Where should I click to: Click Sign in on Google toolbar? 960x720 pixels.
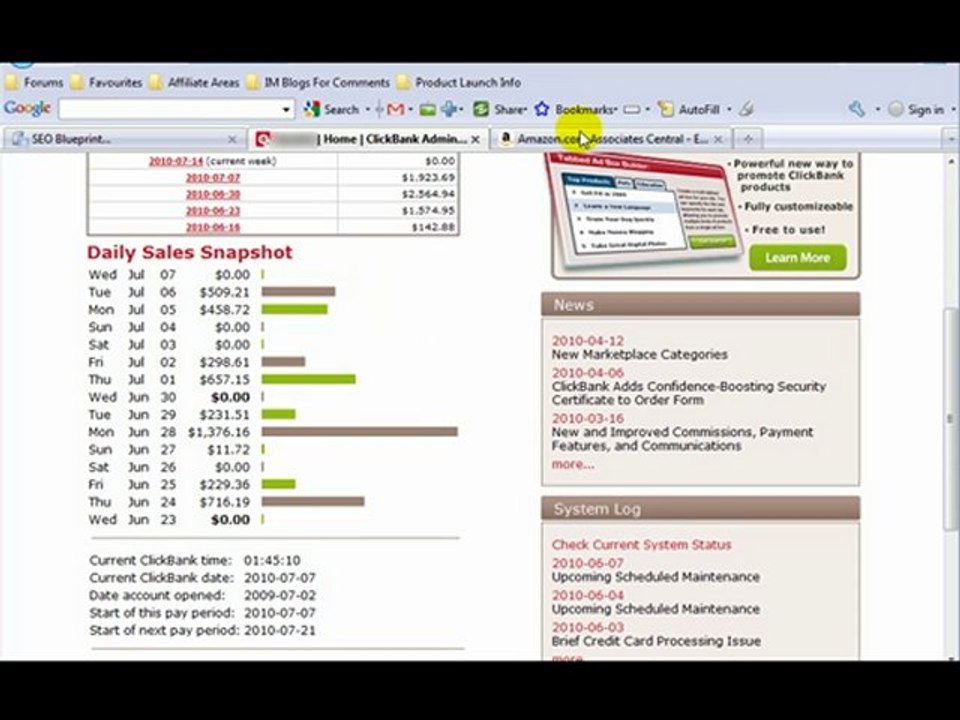(x=916, y=110)
